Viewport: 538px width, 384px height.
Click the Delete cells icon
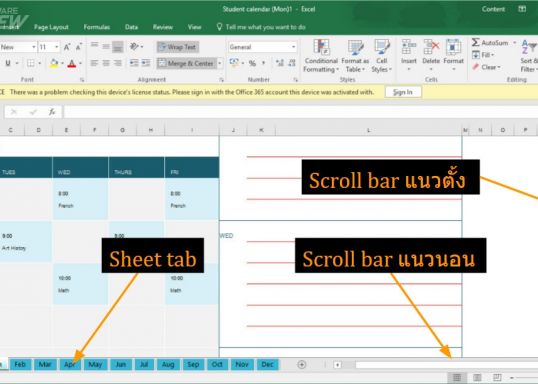tap(431, 47)
